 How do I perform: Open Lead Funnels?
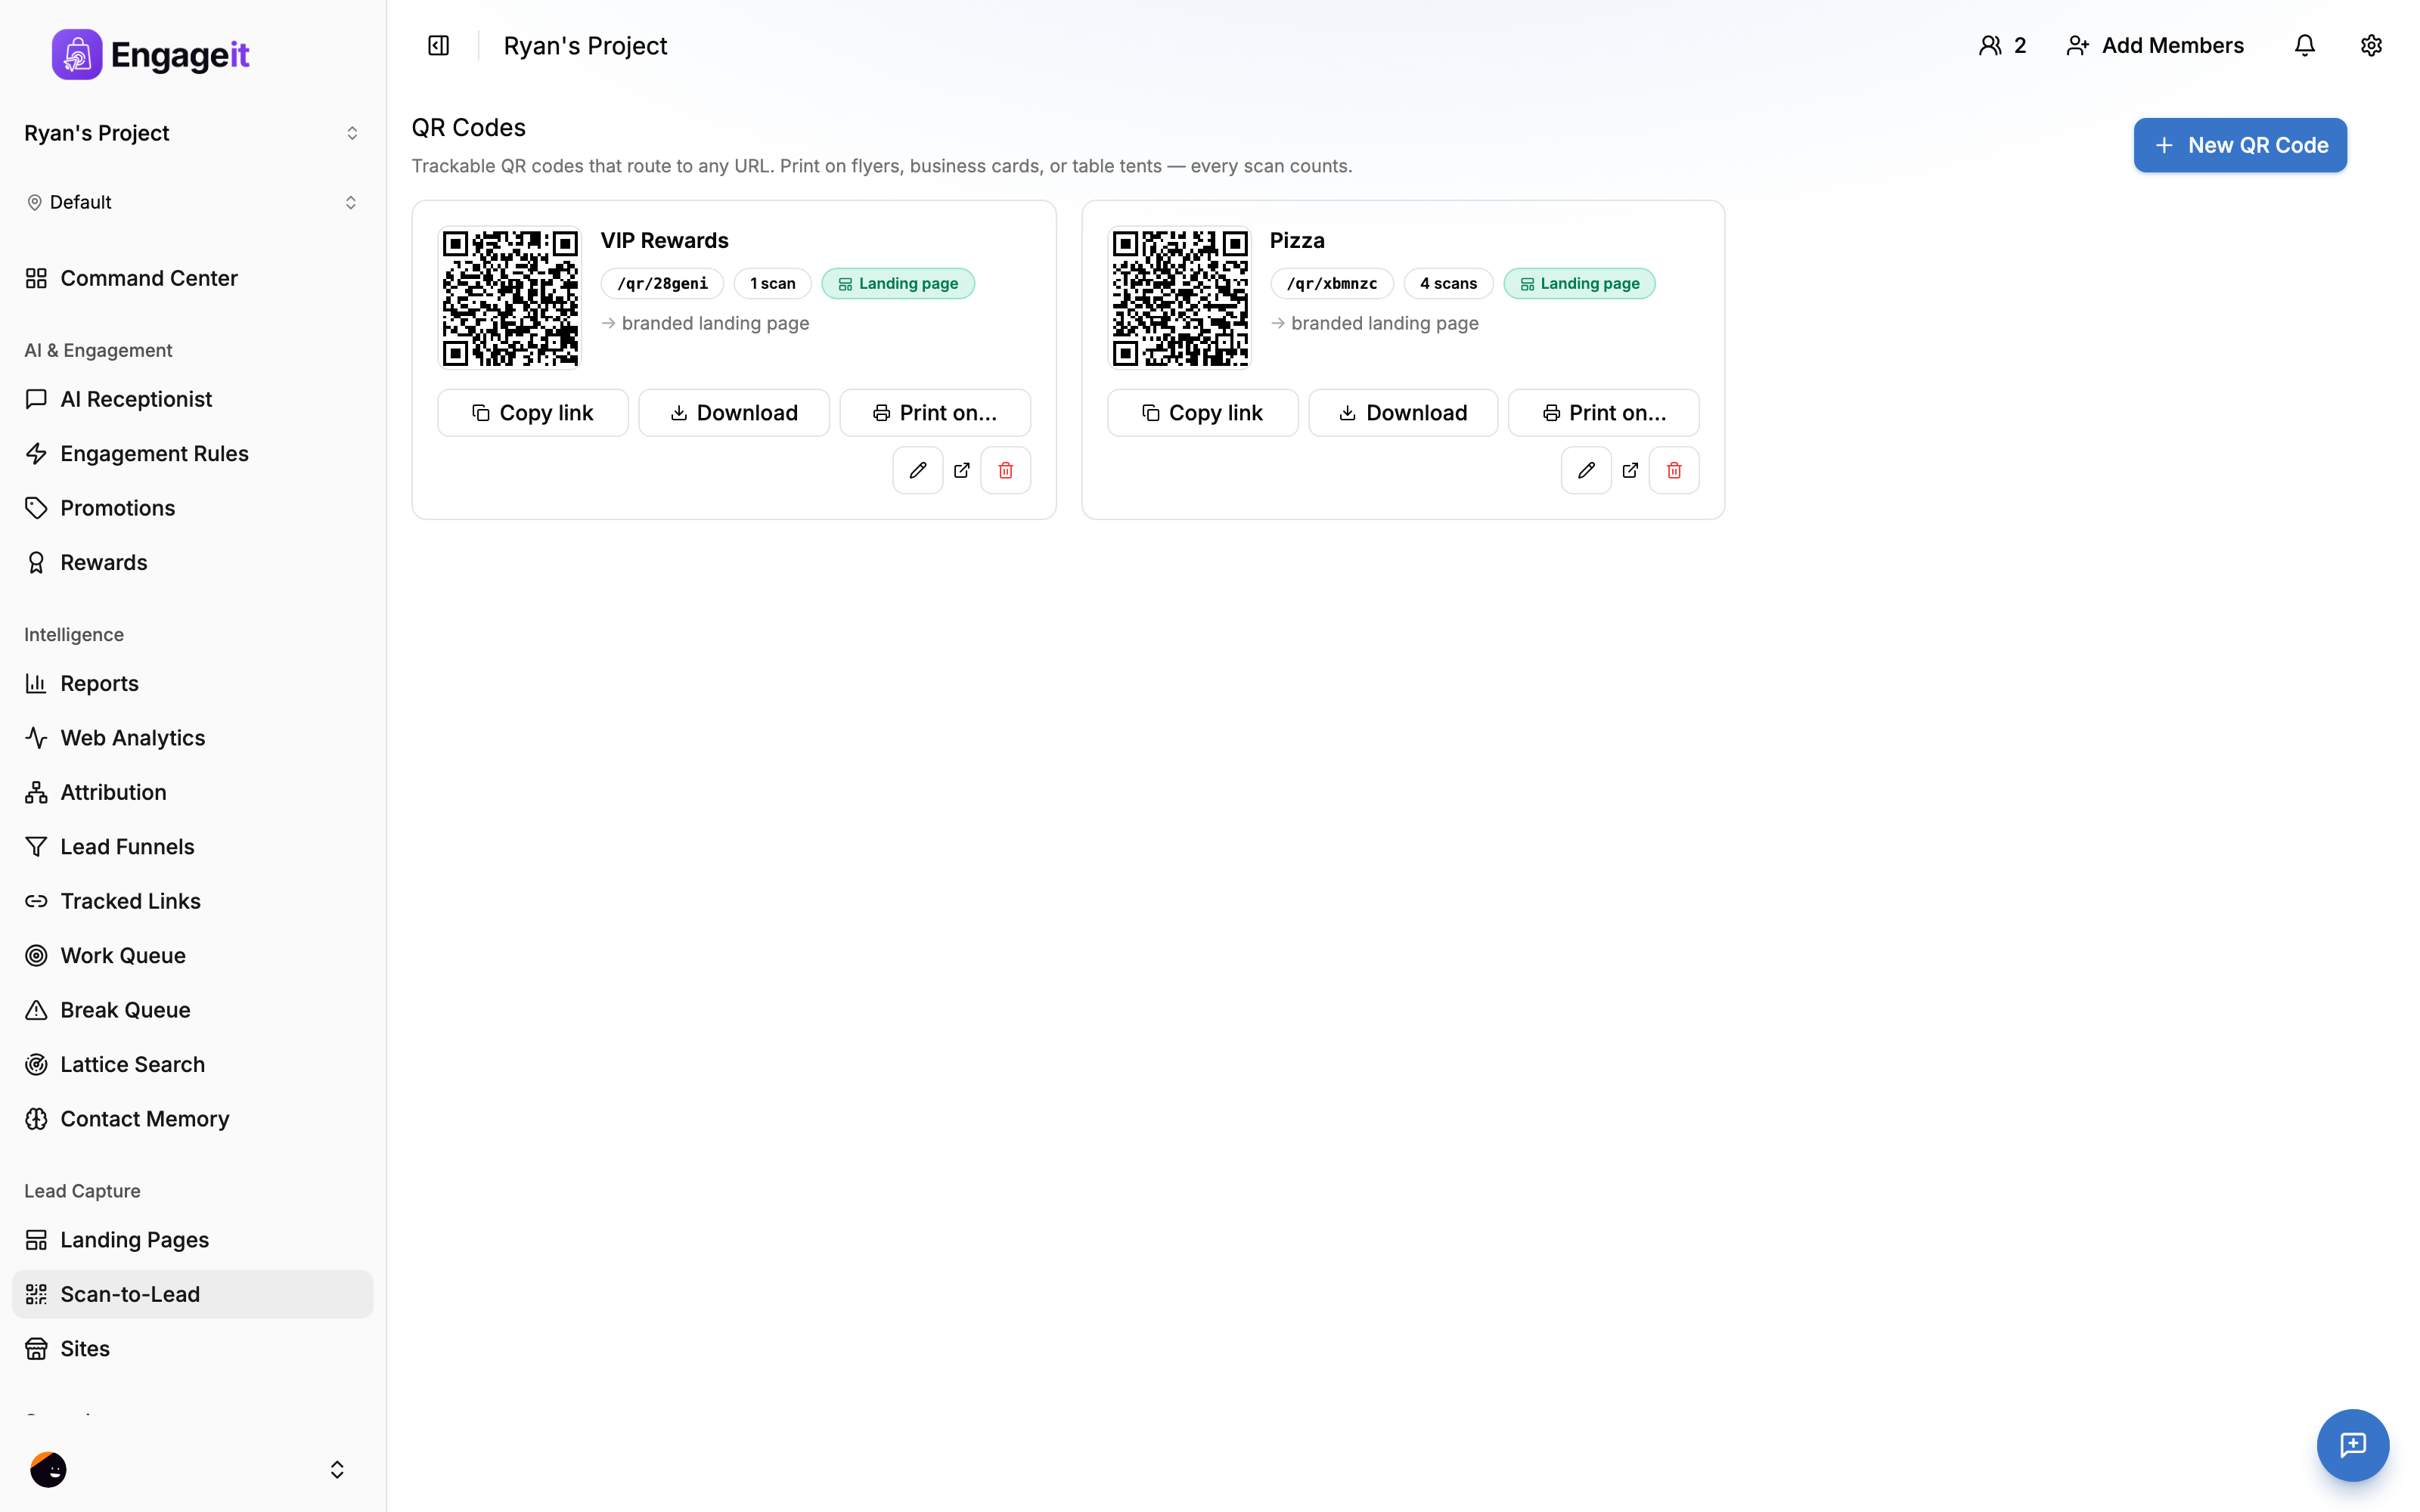pos(192,846)
